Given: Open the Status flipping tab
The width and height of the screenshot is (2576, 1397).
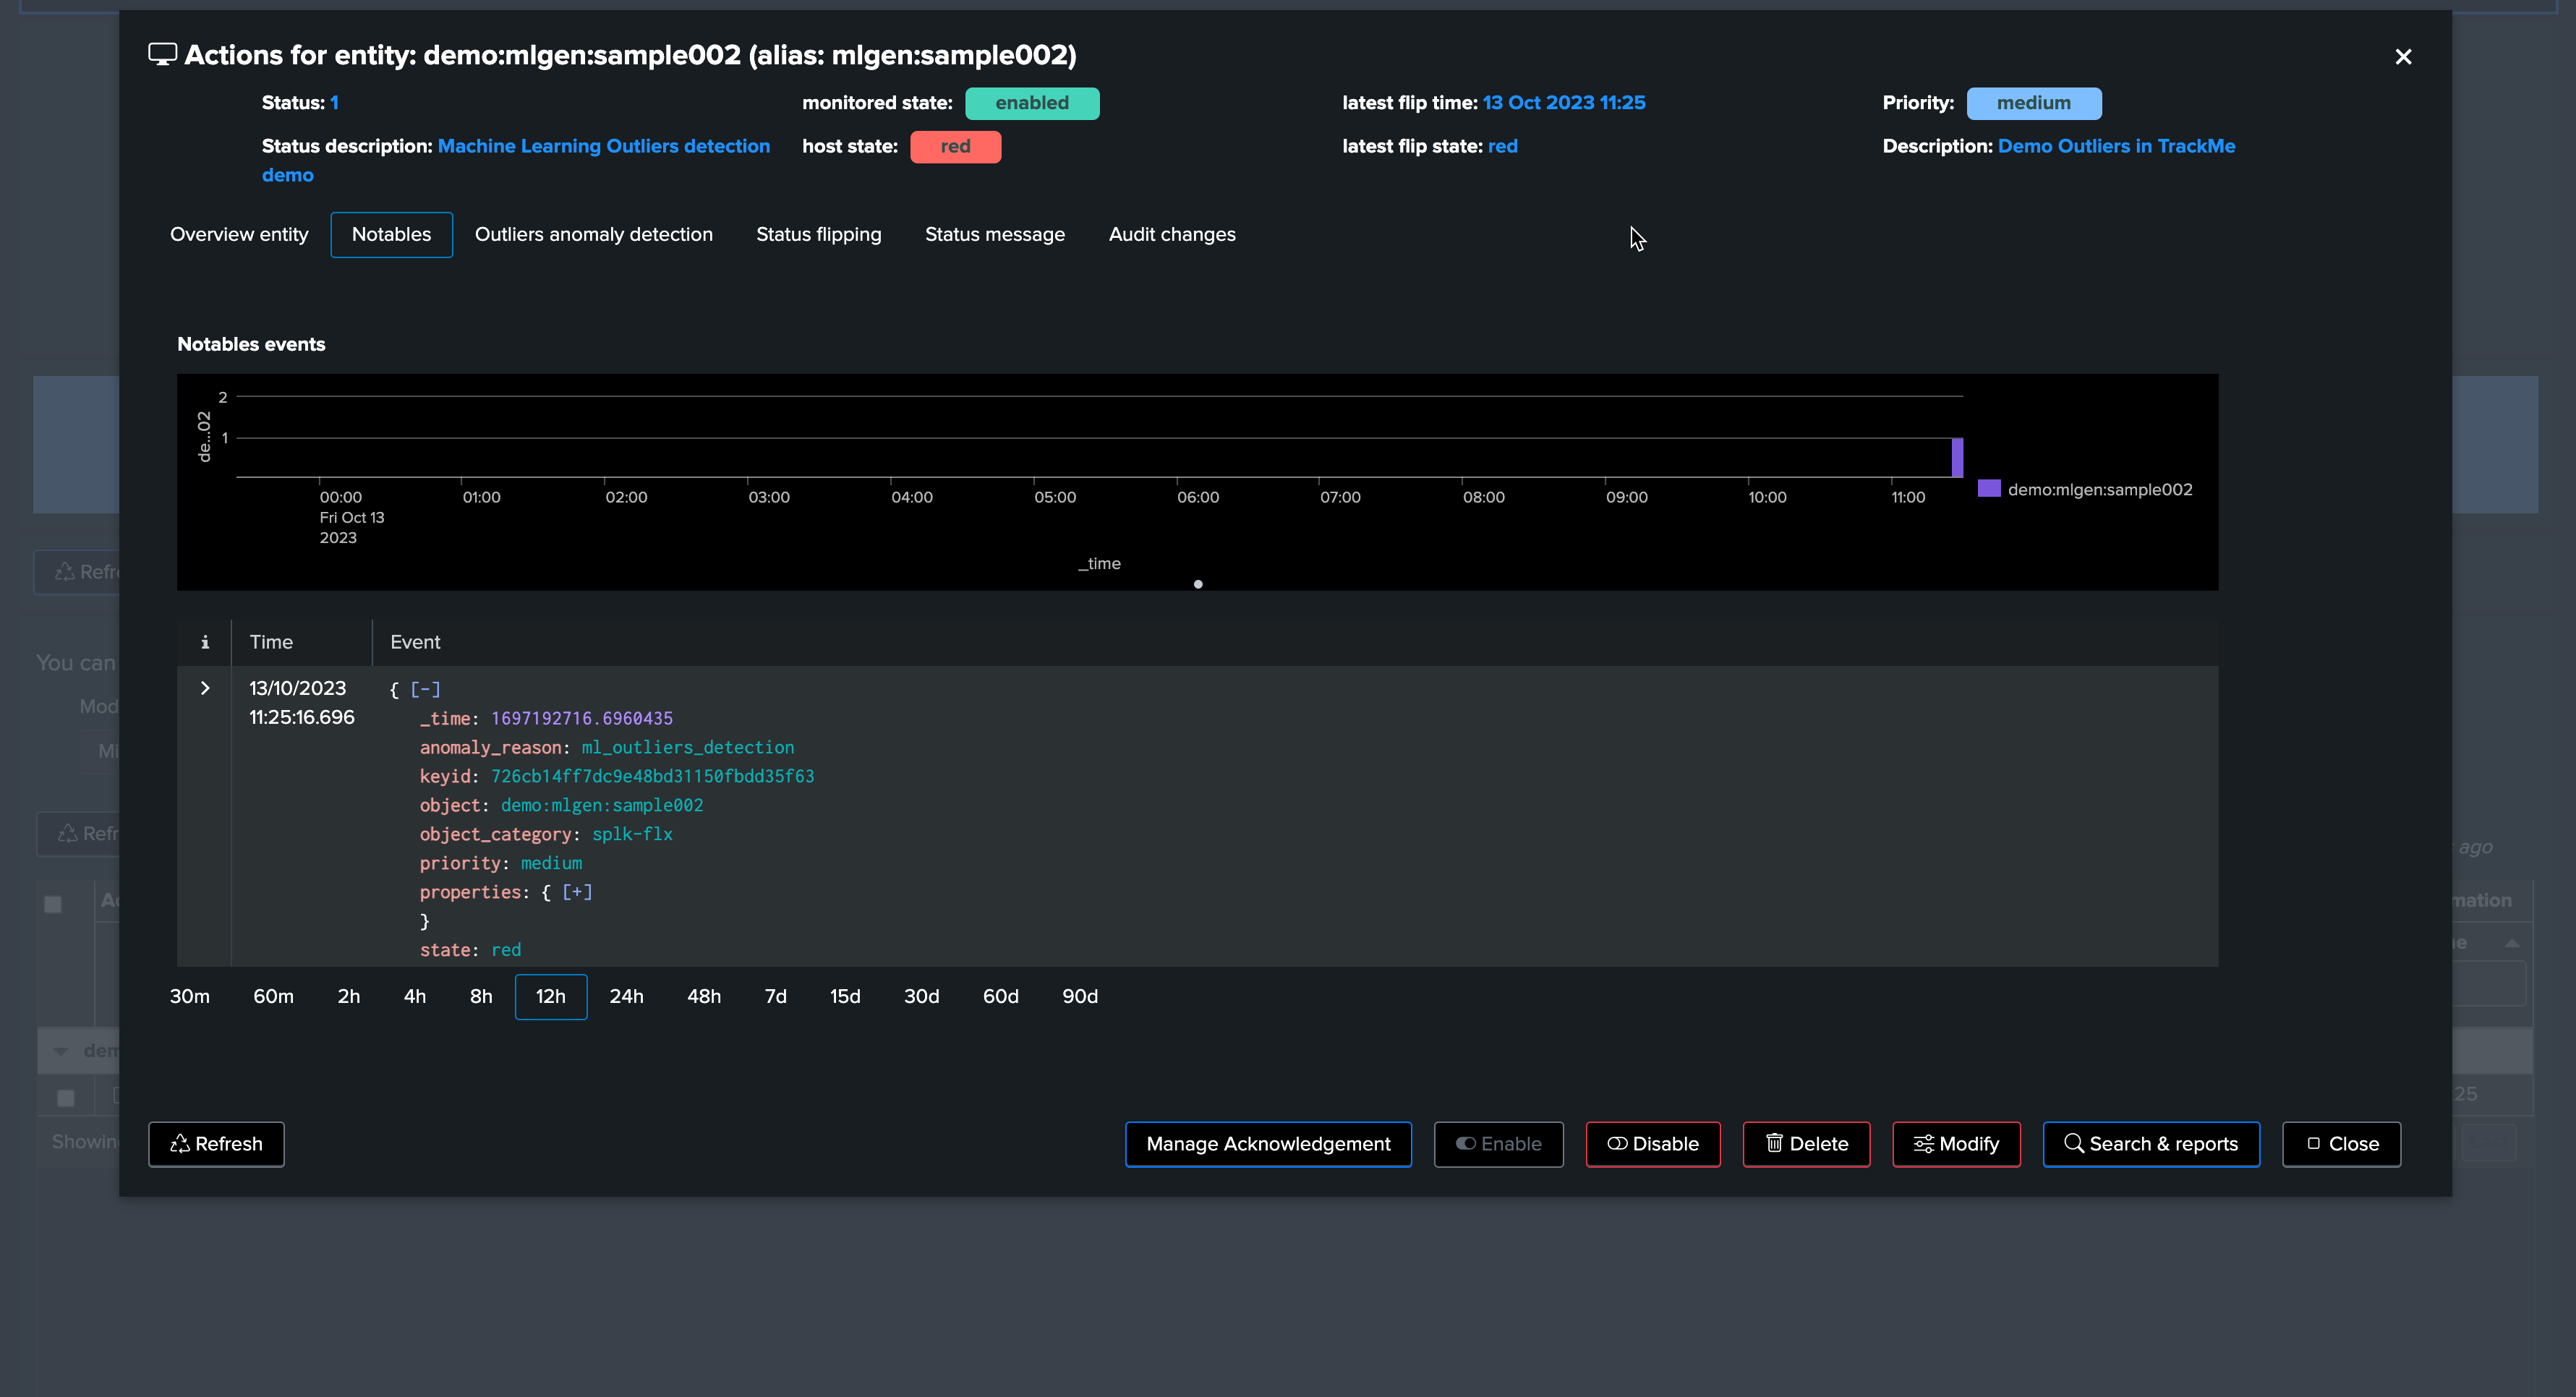Looking at the screenshot, I should pos(818,234).
